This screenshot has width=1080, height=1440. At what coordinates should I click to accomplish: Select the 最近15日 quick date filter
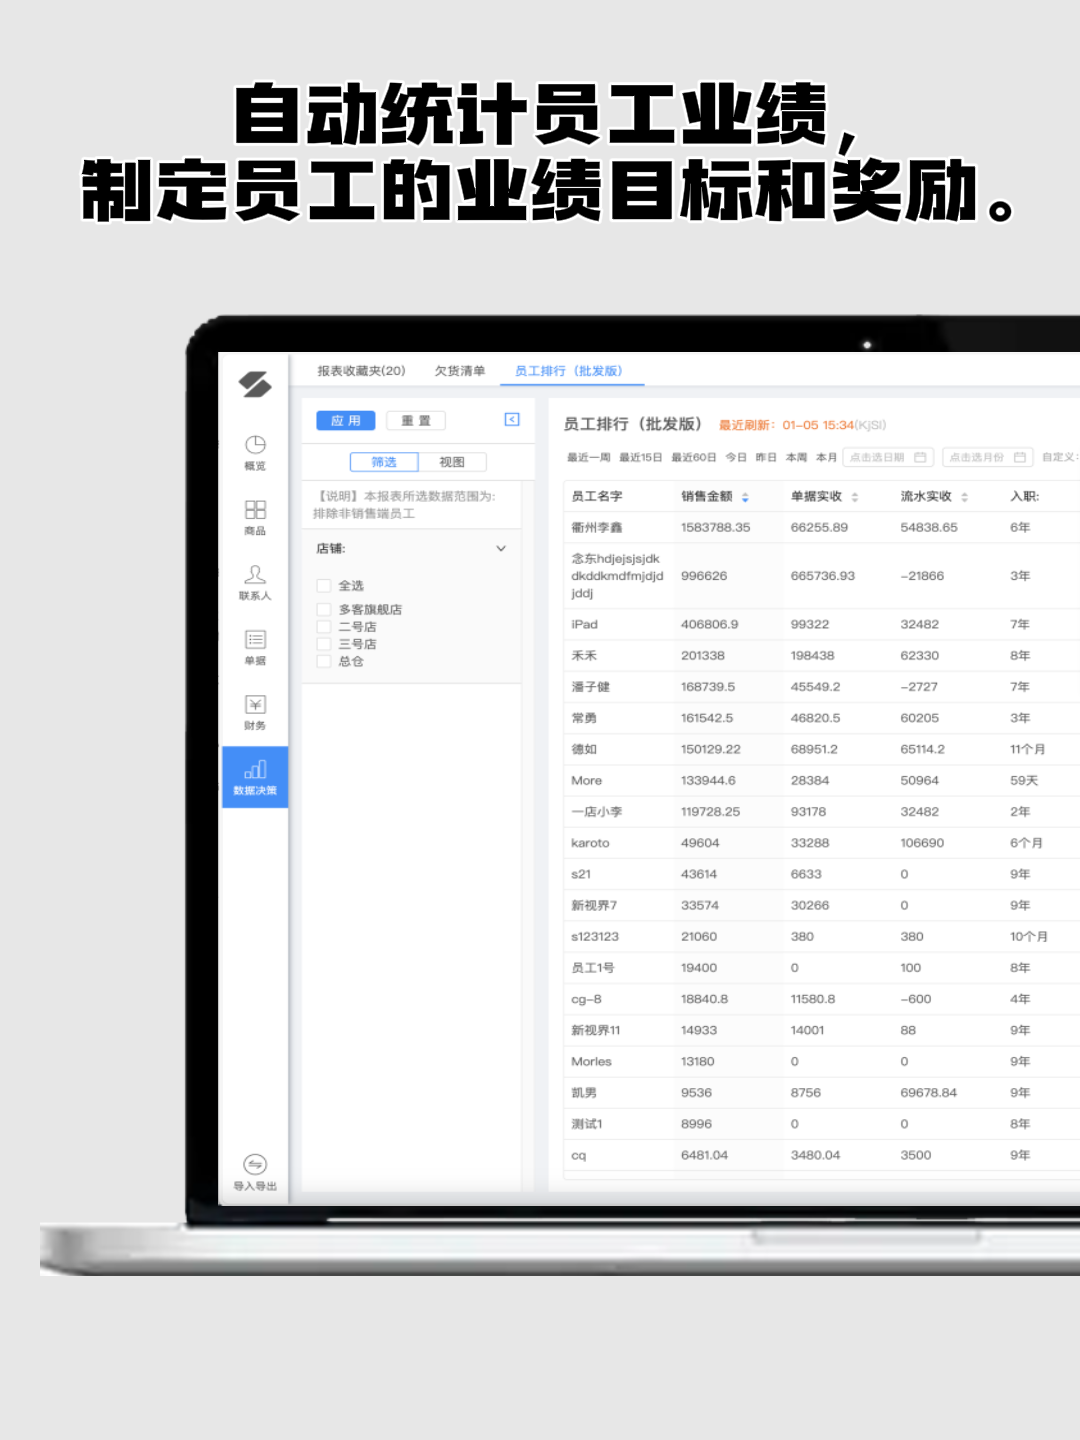pos(640,457)
